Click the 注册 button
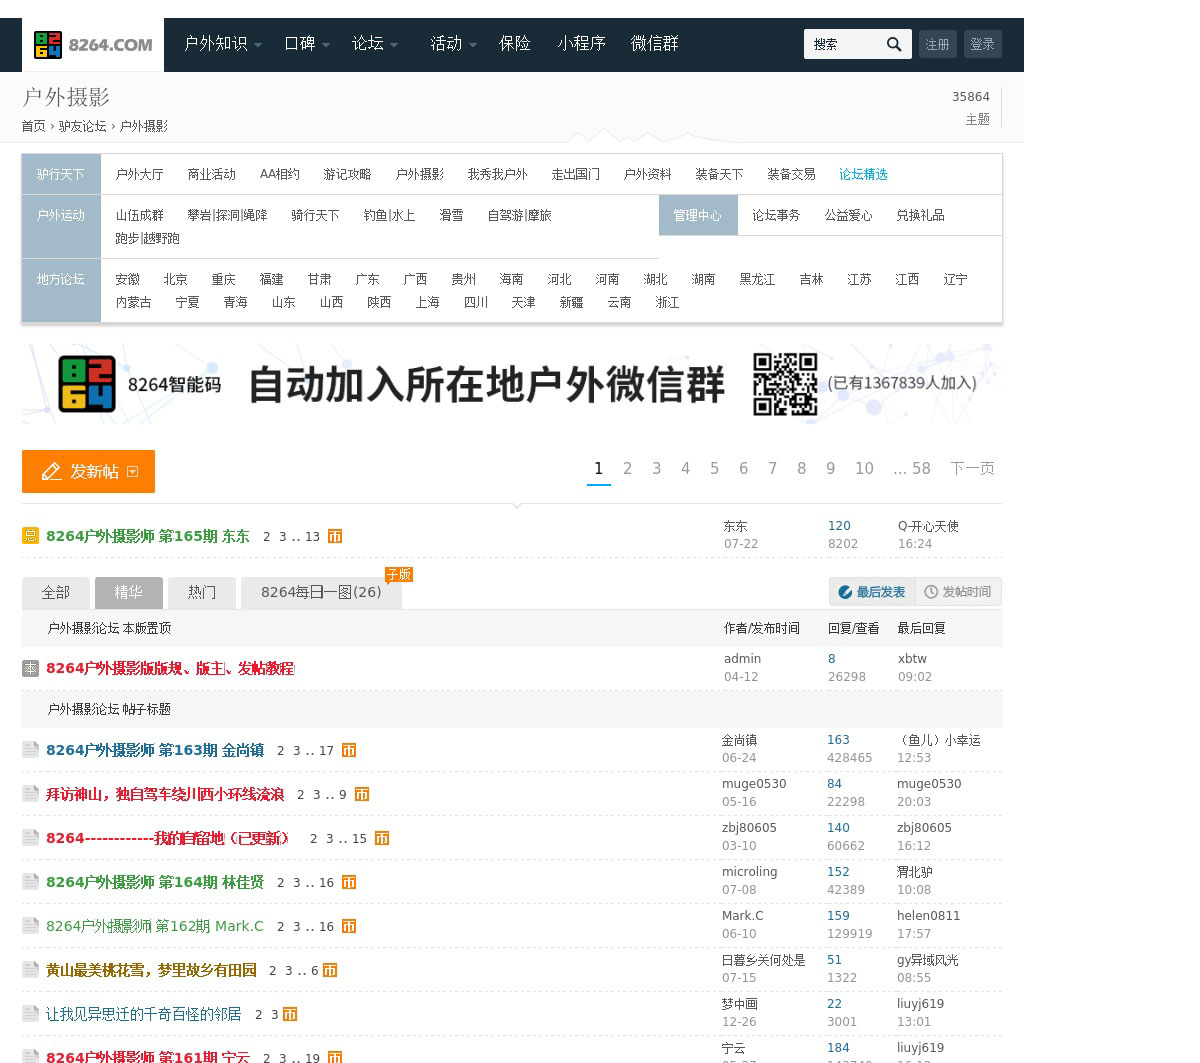This screenshot has width=1200, height=1063. pos(937,44)
